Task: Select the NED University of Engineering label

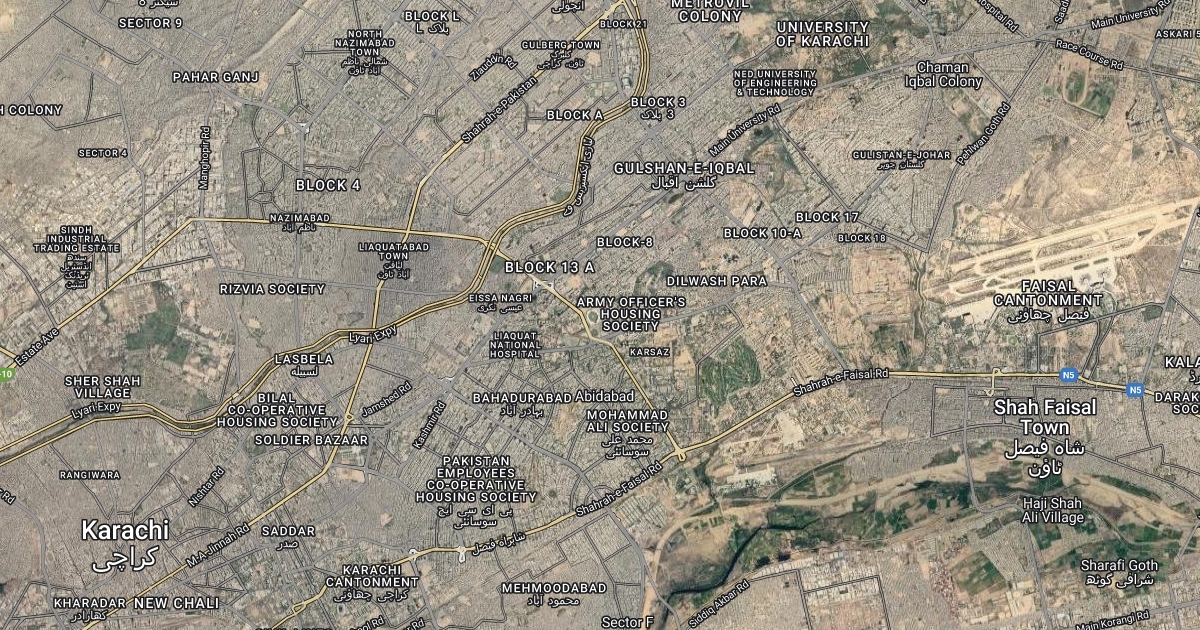Action: tap(775, 83)
